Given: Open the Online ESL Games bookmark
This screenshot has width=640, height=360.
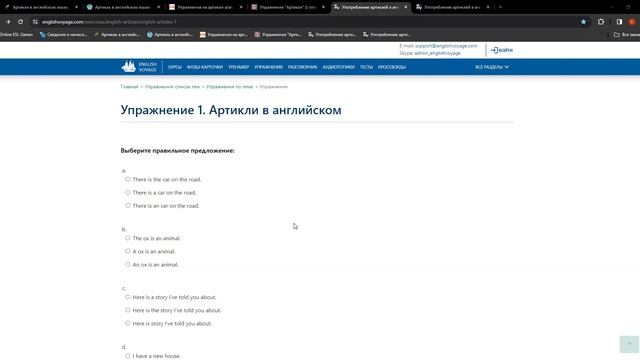Looking at the screenshot, I should coord(16,35).
